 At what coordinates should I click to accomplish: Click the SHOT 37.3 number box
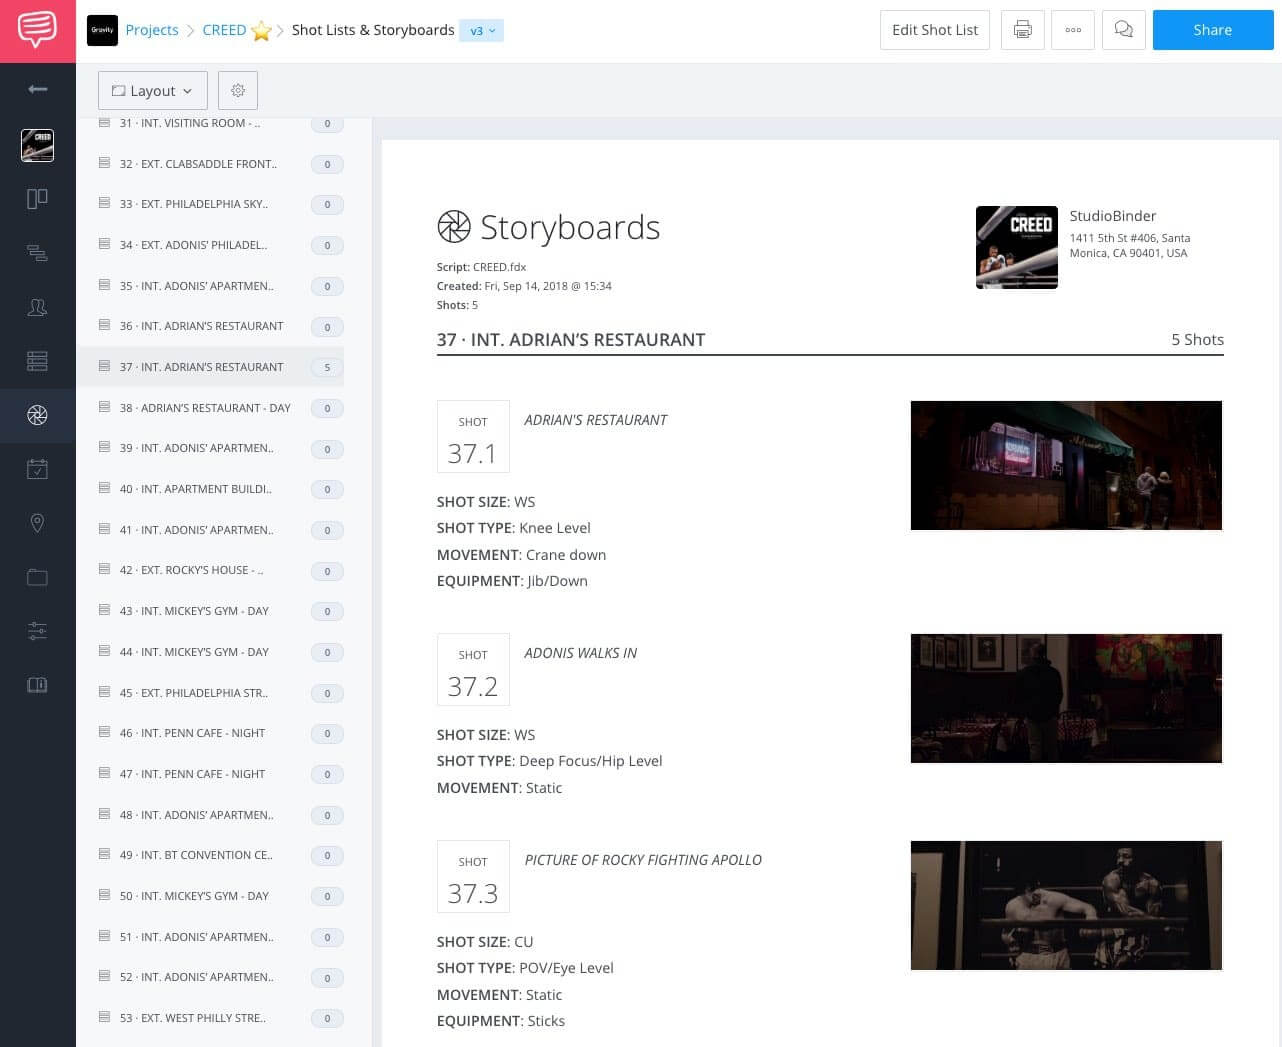(x=473, y=876)
